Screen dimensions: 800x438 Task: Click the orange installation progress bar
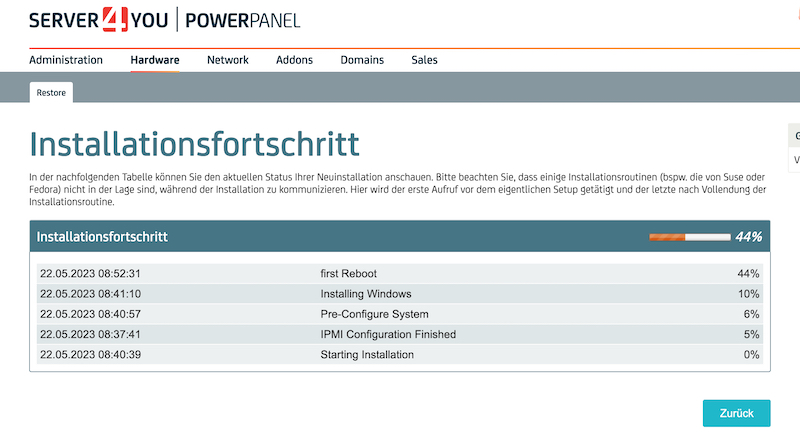coord(689,237)
